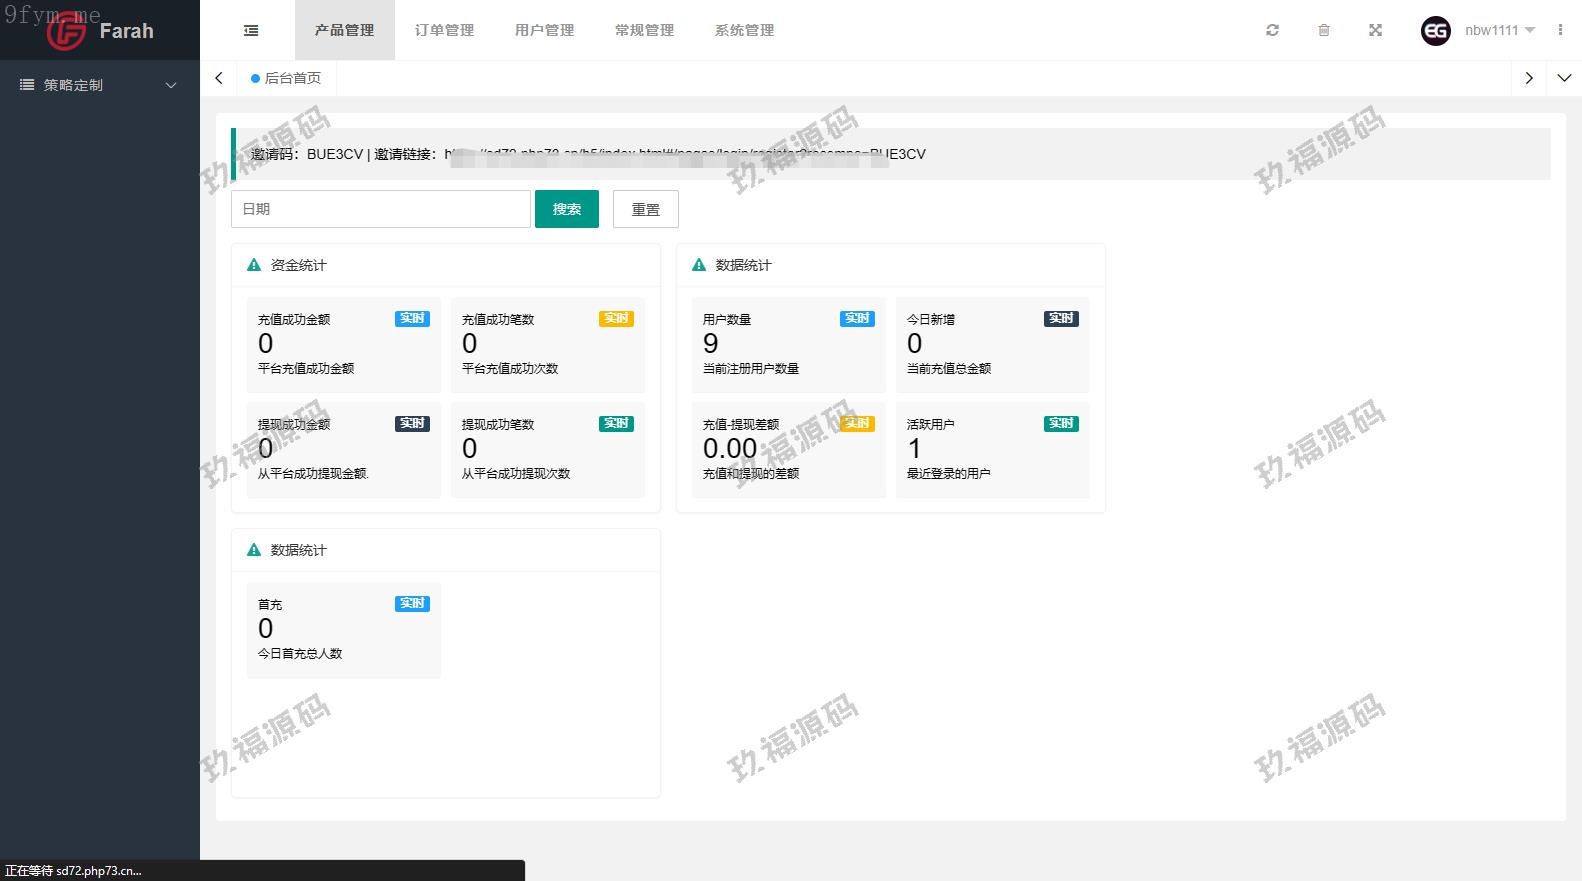Click the green 搜索 button
Screen dimensions: 1582x881
click(566, 209)
